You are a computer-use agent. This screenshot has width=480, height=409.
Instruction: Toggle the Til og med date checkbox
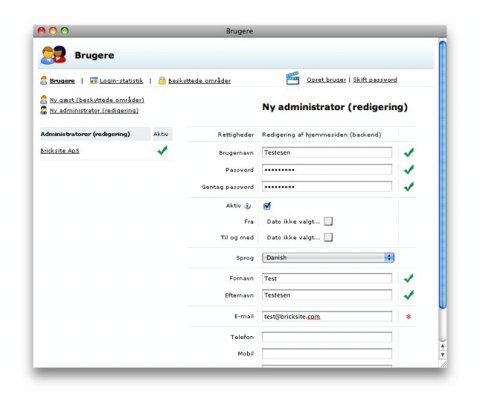(328, 237)
